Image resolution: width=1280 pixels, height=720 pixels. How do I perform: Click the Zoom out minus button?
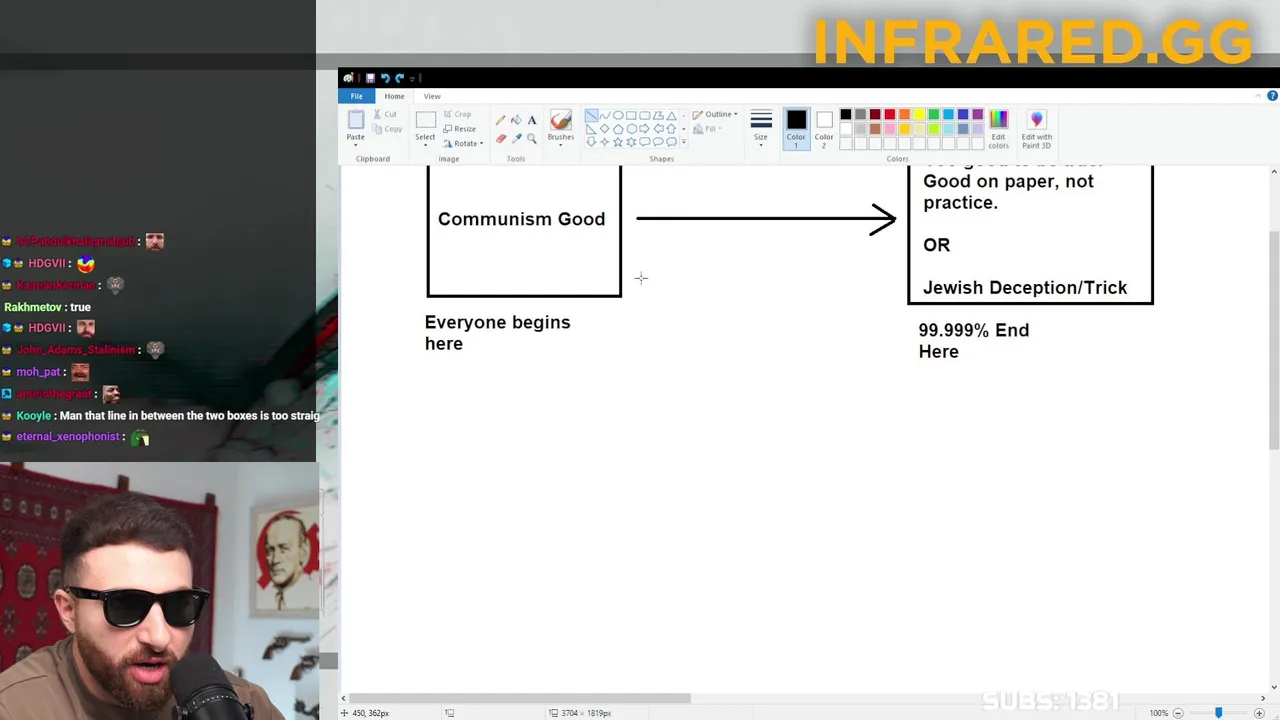click(x=1178, y=713)
